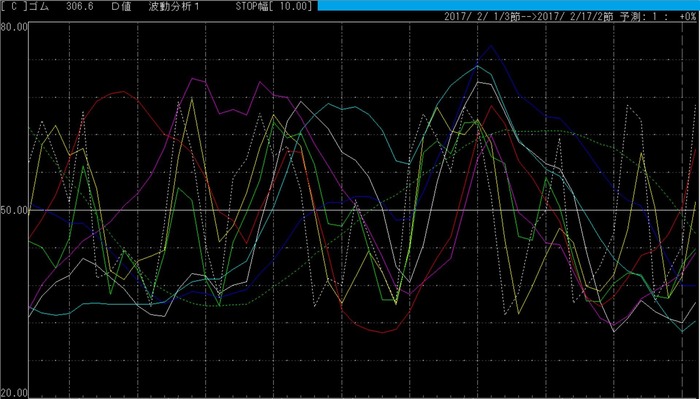
Task: Click the blue title bar at the top
Action: coord(508,5)
